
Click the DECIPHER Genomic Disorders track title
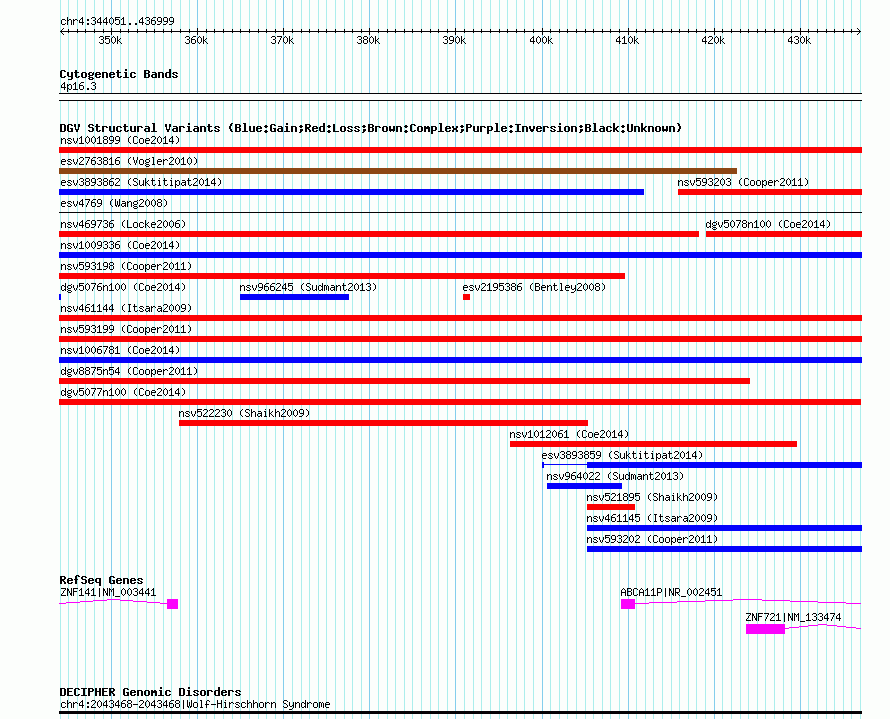click(150, 692)
